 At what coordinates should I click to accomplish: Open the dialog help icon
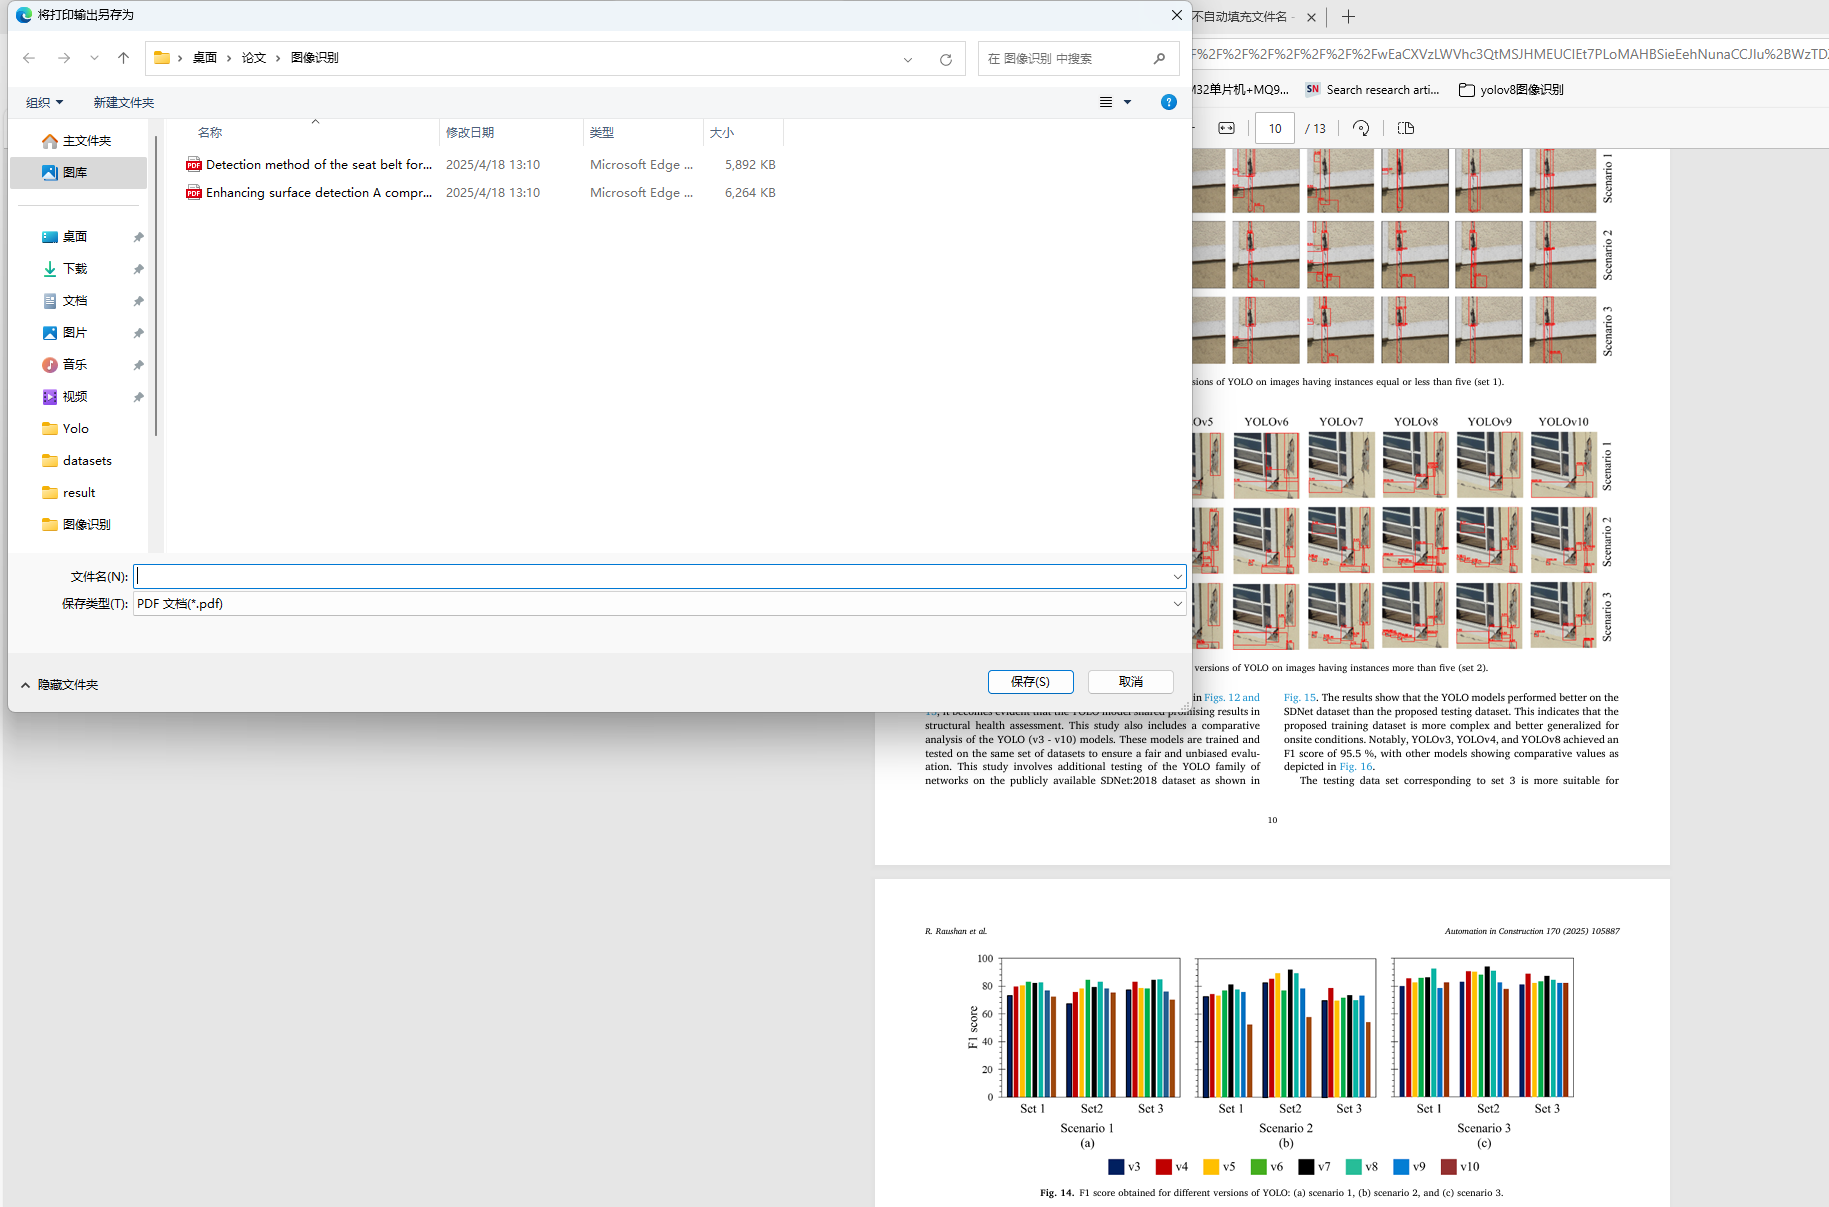(1168, 102)
